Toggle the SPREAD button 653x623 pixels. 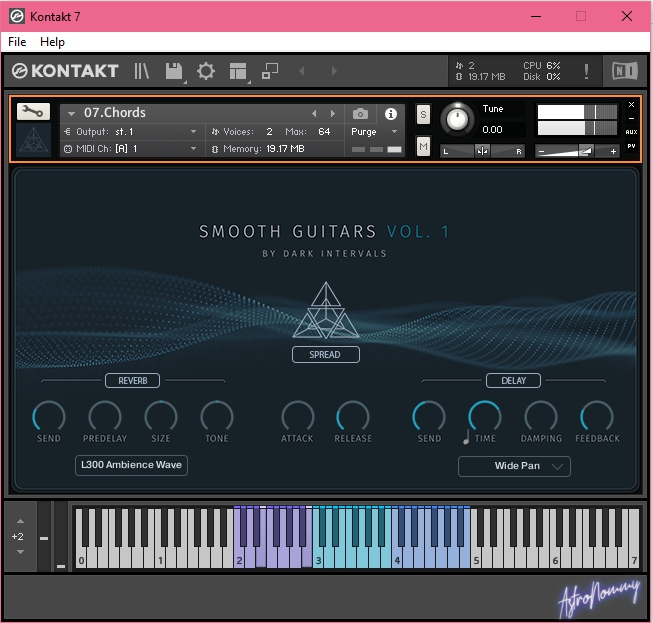tap(325, 354)
